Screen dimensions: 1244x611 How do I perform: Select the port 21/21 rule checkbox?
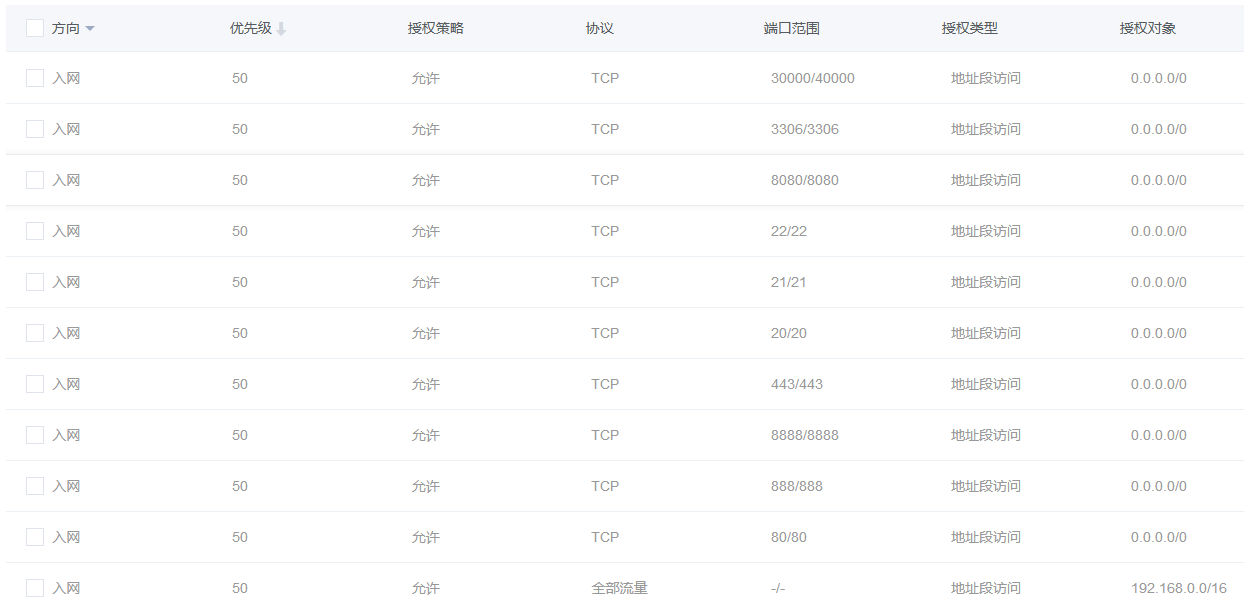tap(35, 282)
